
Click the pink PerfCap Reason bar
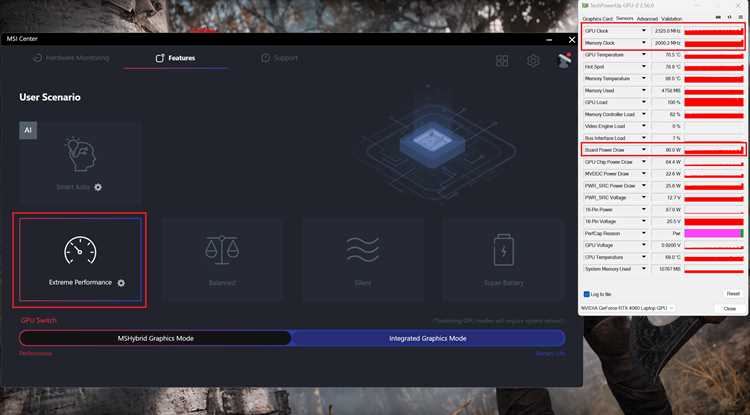(714, 233)
